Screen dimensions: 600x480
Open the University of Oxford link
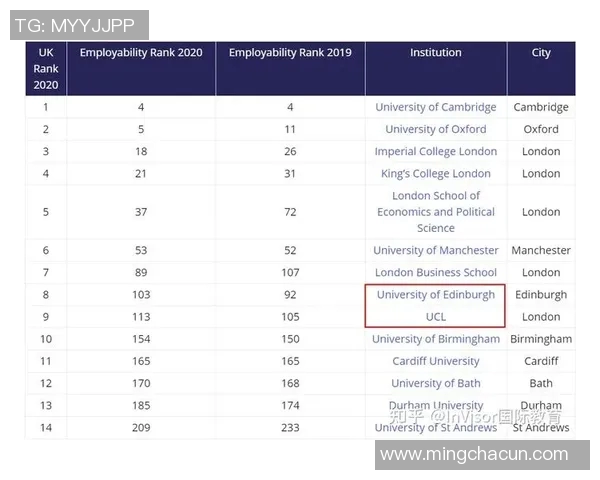pyautogui.click(x=435, y=129)
